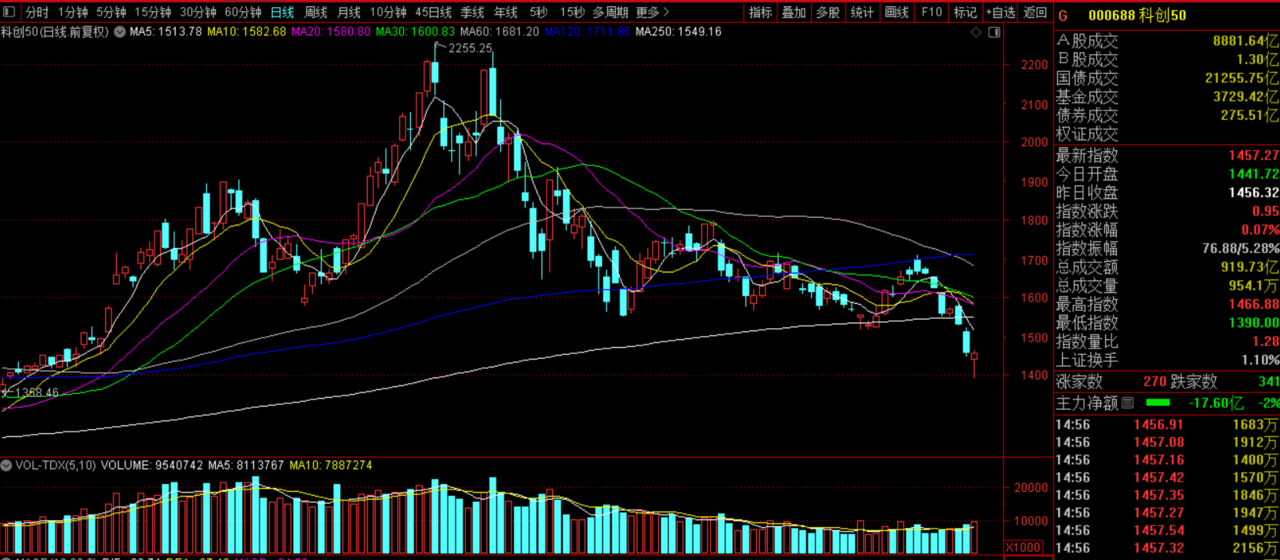Click the 叠加 overlay button

pyautogui.click(x=794, y=13)
